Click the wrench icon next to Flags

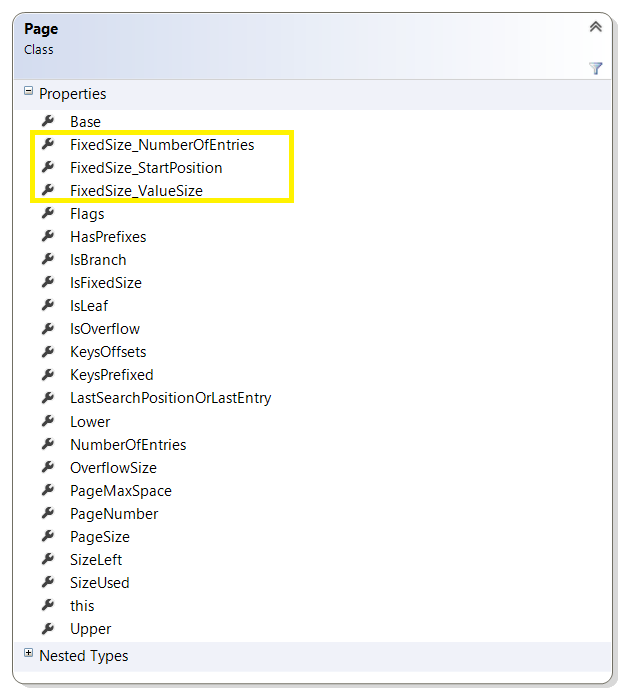pyautogui.click(x=48, y=213)
